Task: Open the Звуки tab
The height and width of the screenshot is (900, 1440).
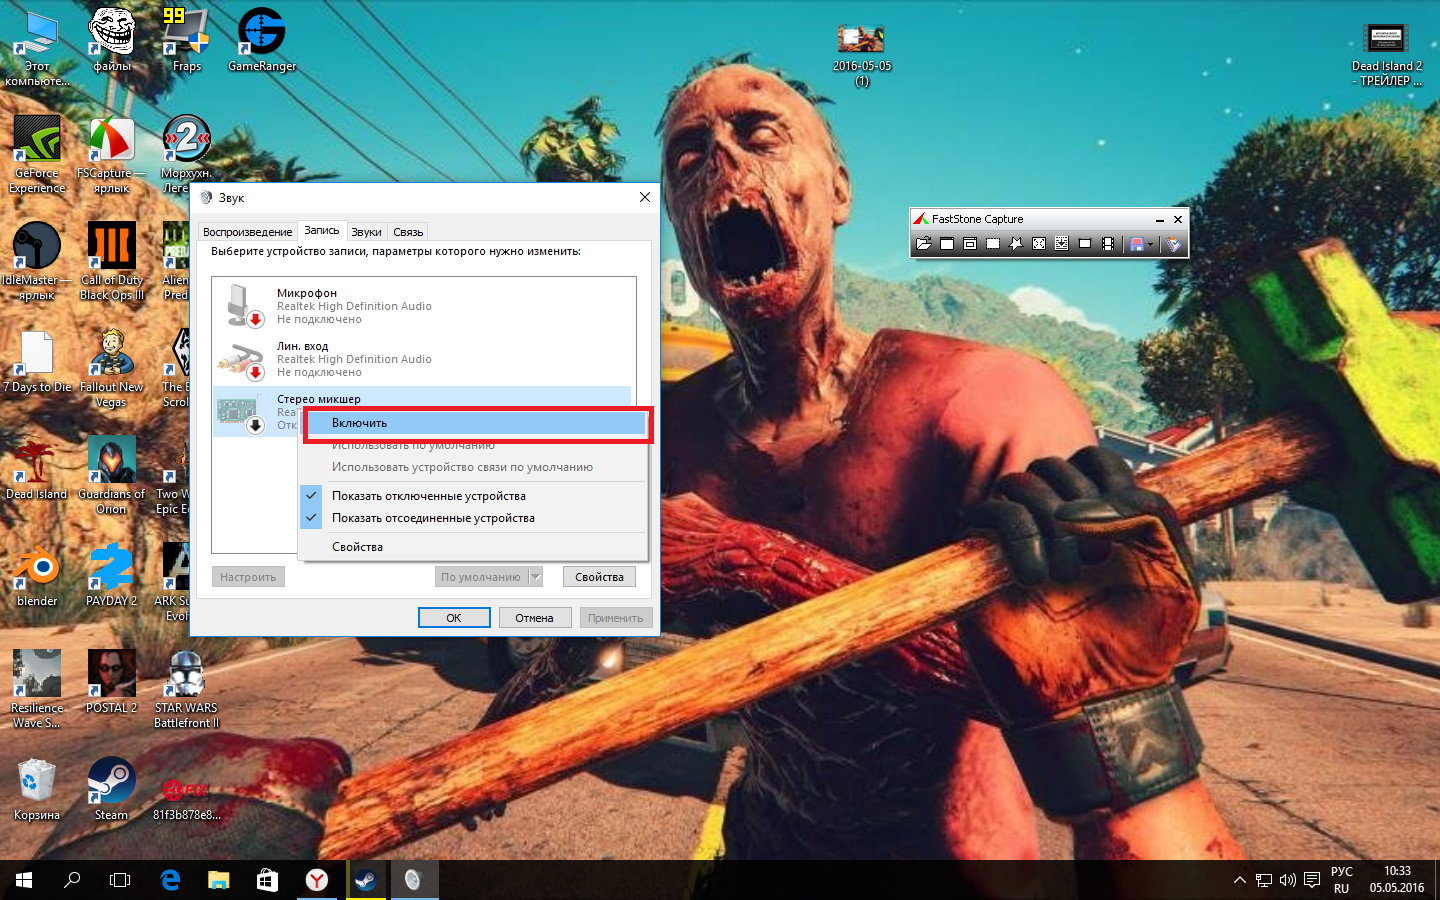Action: [366, 232]
